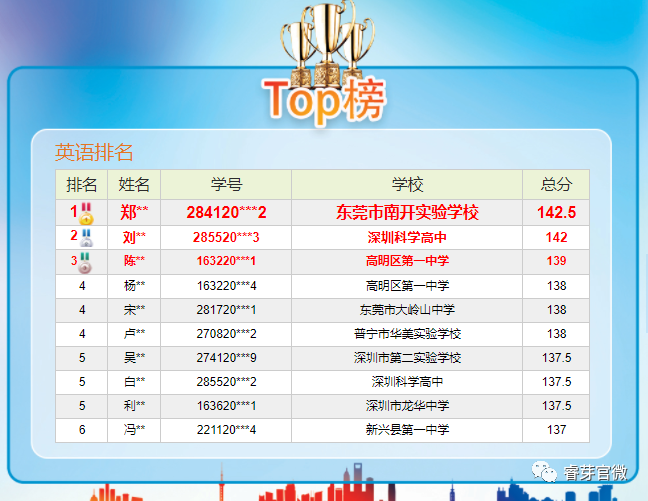Click the gold medal icon beside rank 1
This screenshot has height=501, width=648.
pyautogui.click(x=86, y=213)
